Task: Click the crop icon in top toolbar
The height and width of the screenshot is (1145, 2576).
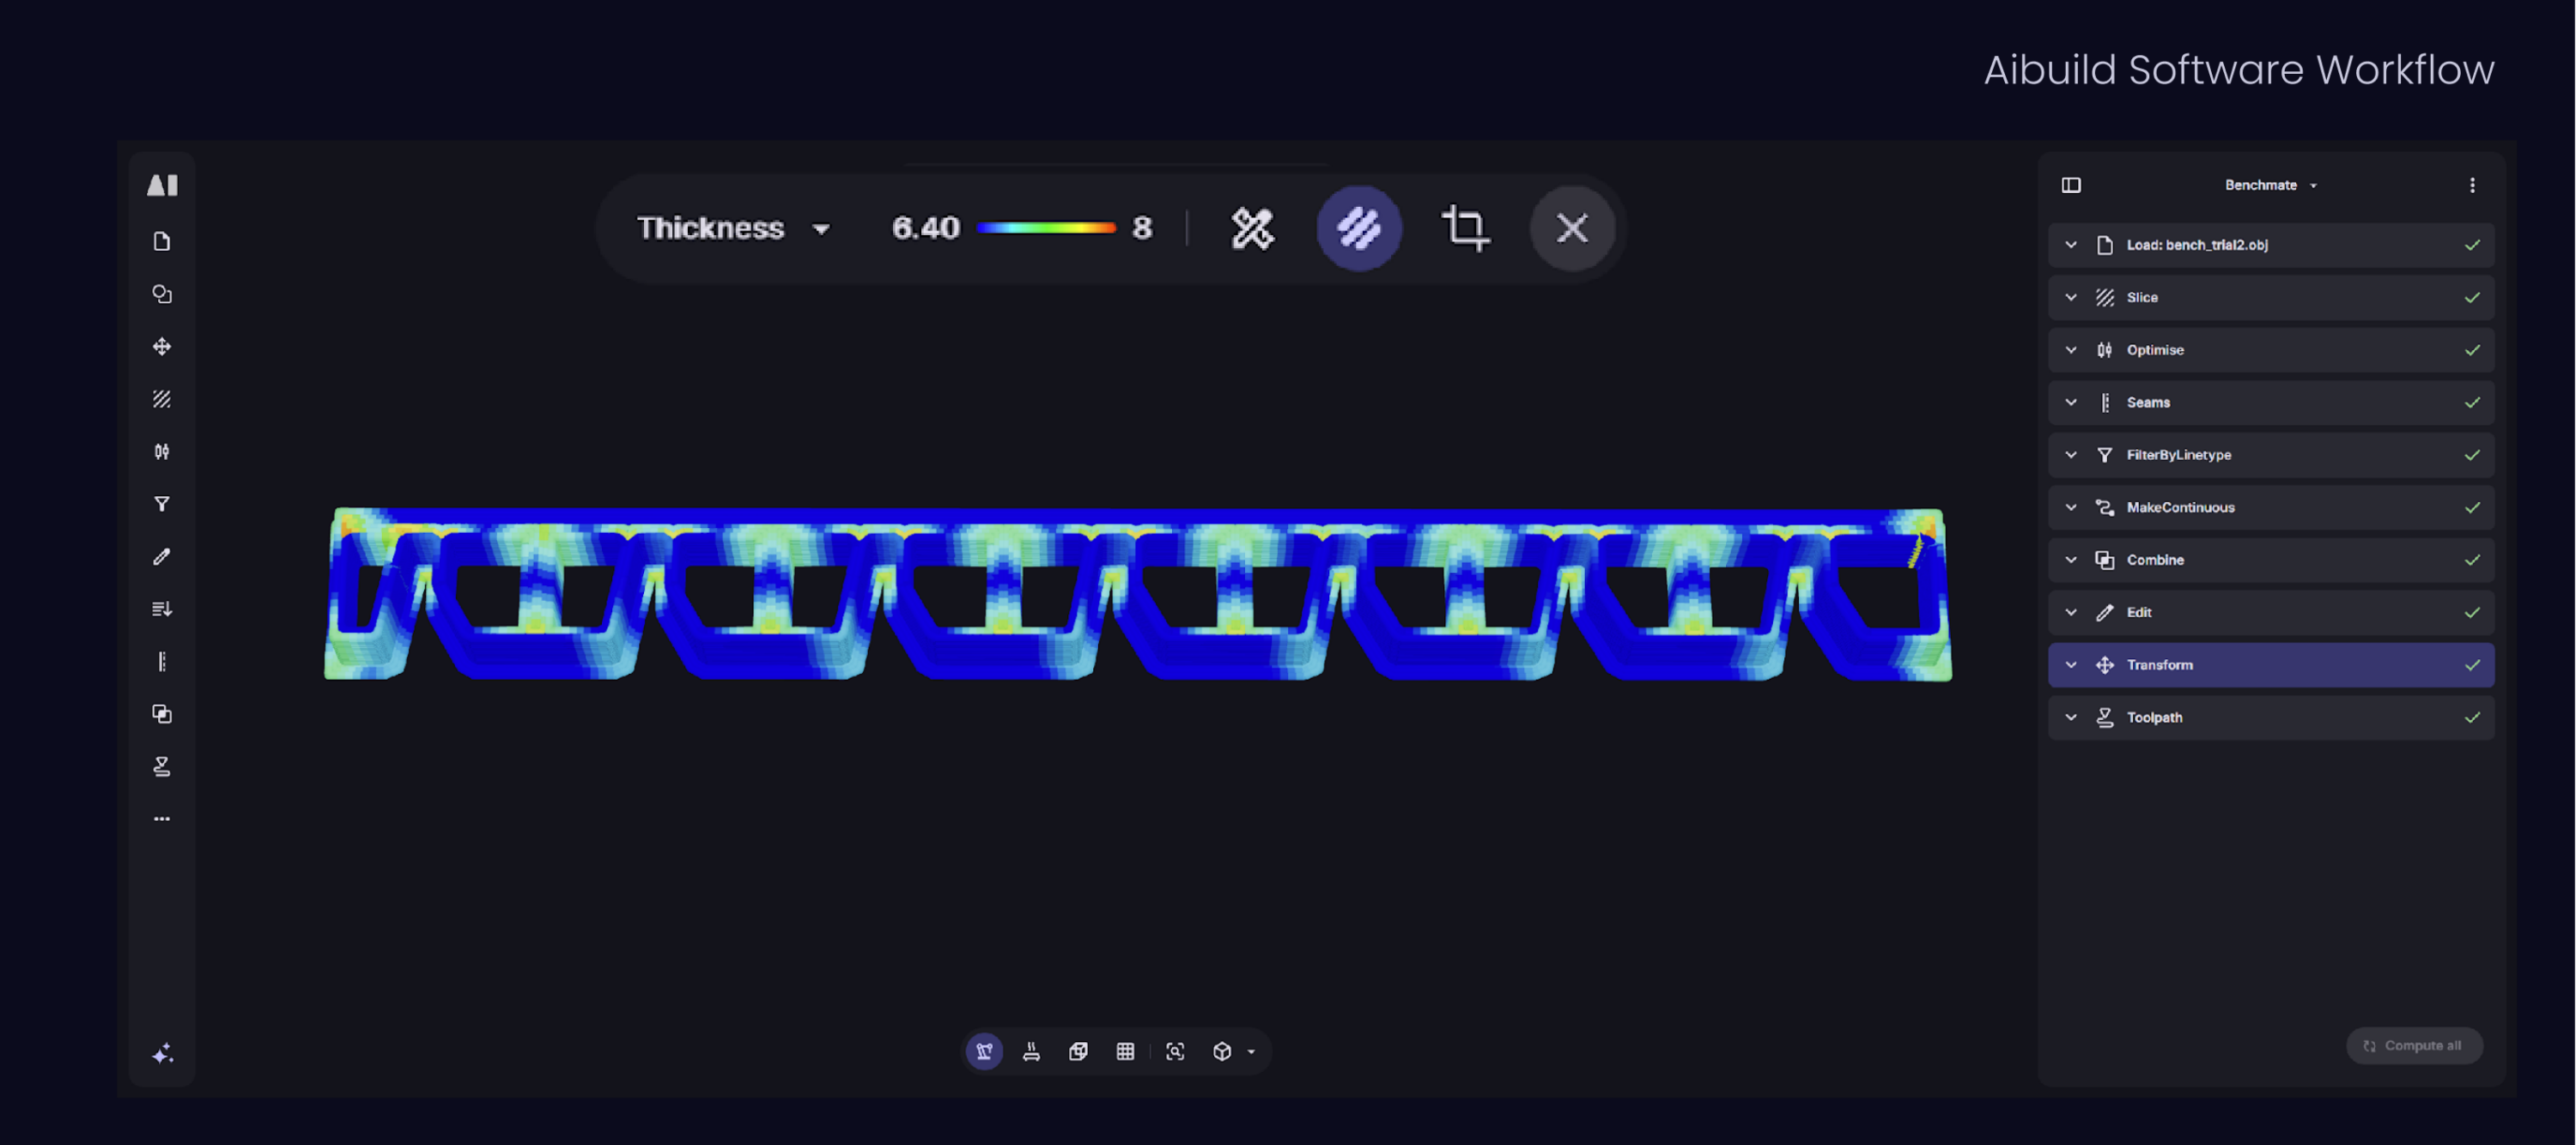Action: tap(1465, 228)
